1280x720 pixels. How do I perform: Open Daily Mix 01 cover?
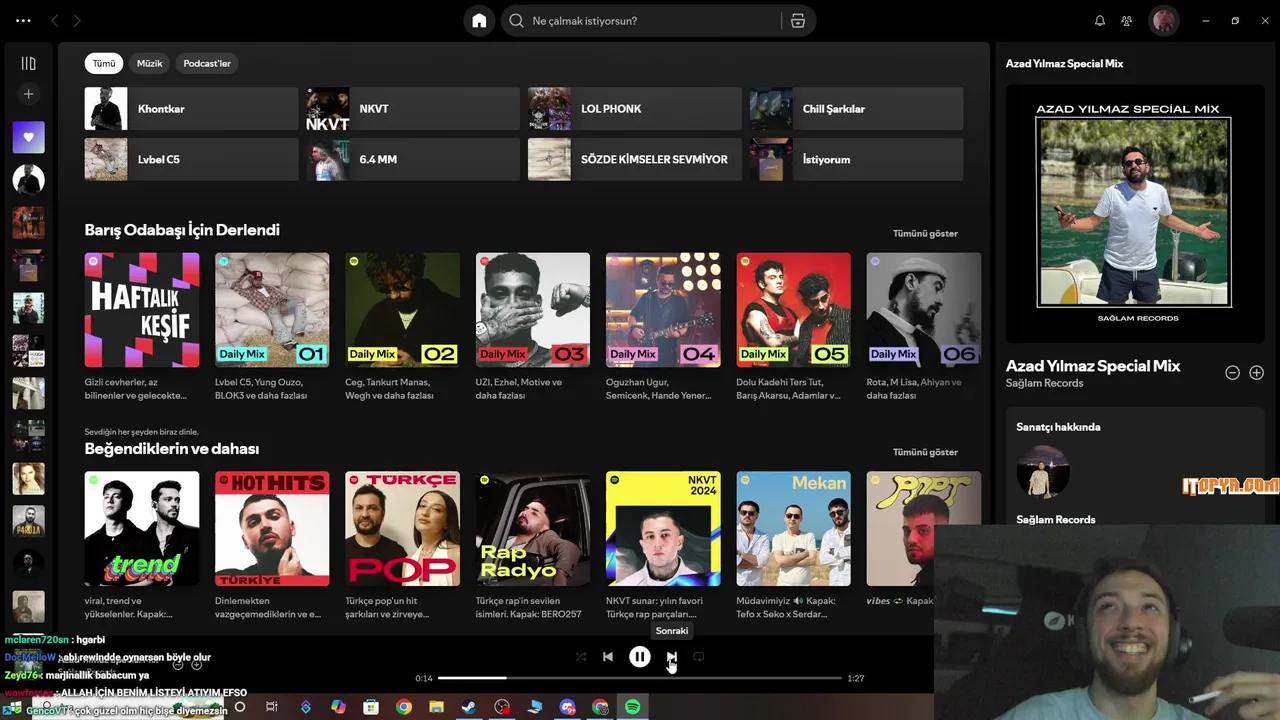pos(272,310)
